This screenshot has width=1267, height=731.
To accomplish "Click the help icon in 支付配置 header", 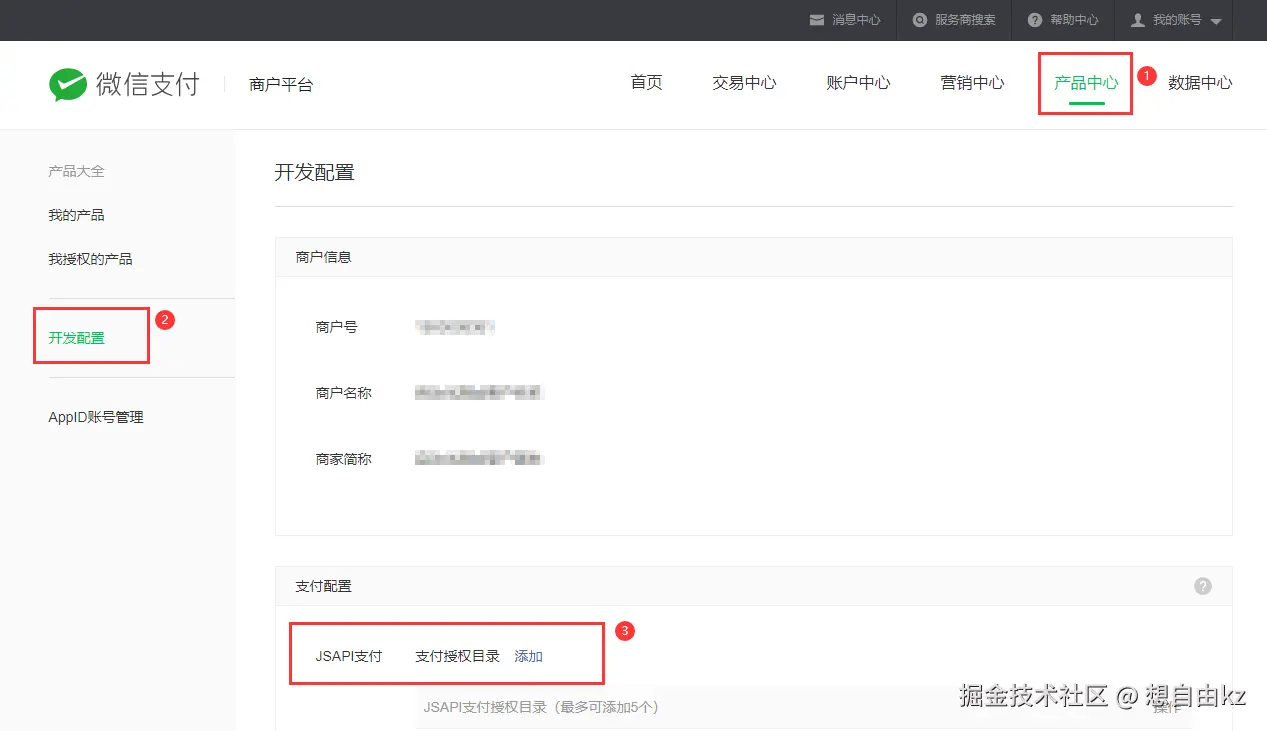I will (1203, 586).
